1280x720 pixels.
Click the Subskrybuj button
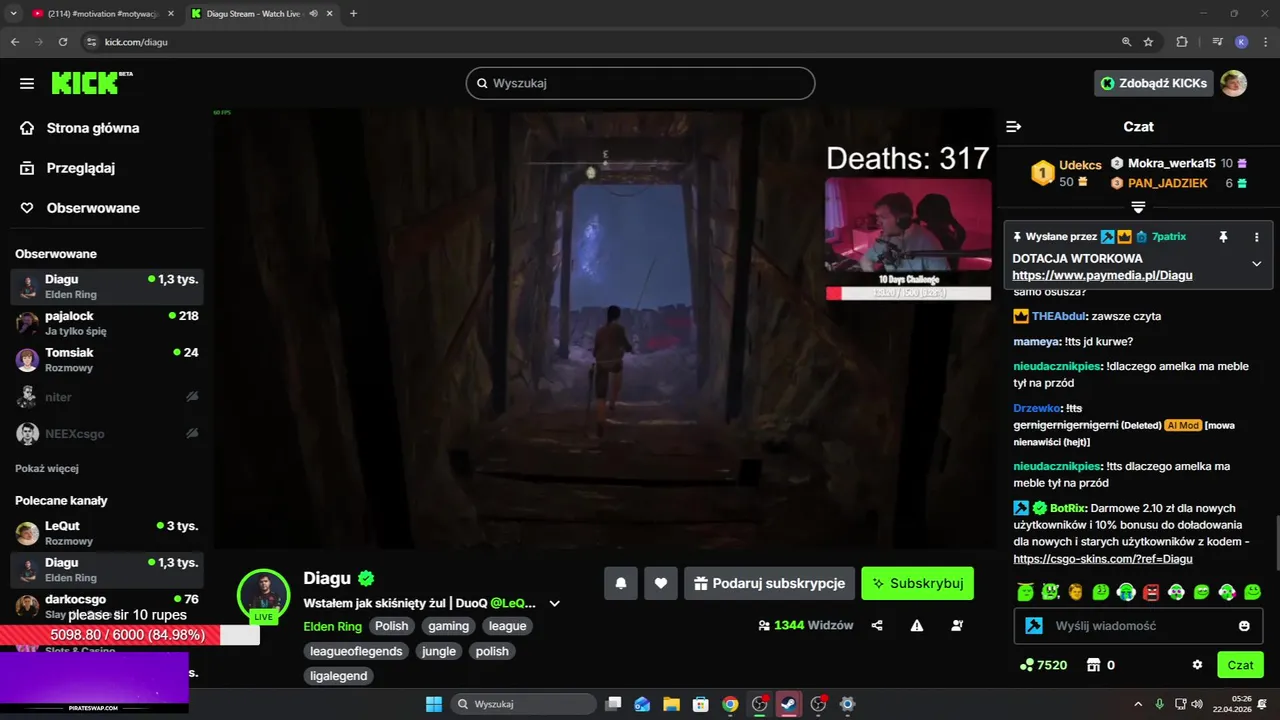[917, 583]
